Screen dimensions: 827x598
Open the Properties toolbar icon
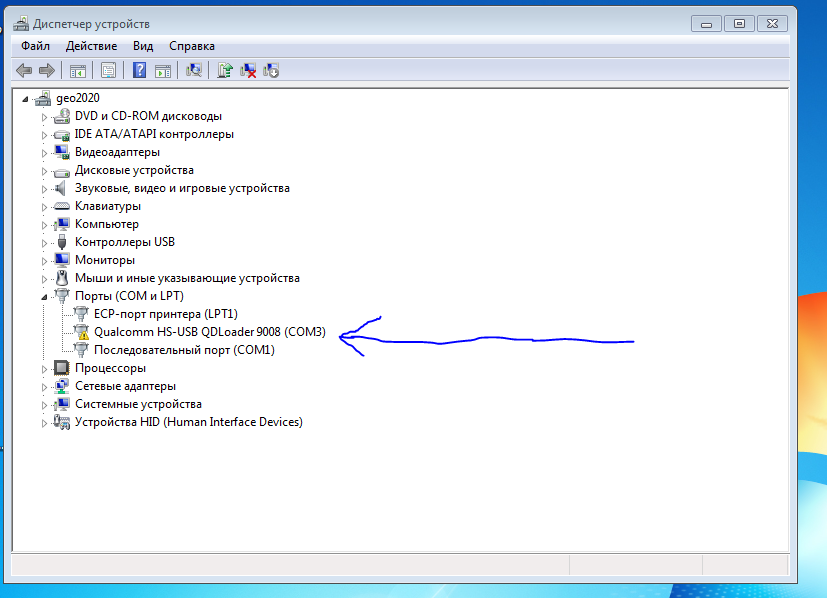108,70
